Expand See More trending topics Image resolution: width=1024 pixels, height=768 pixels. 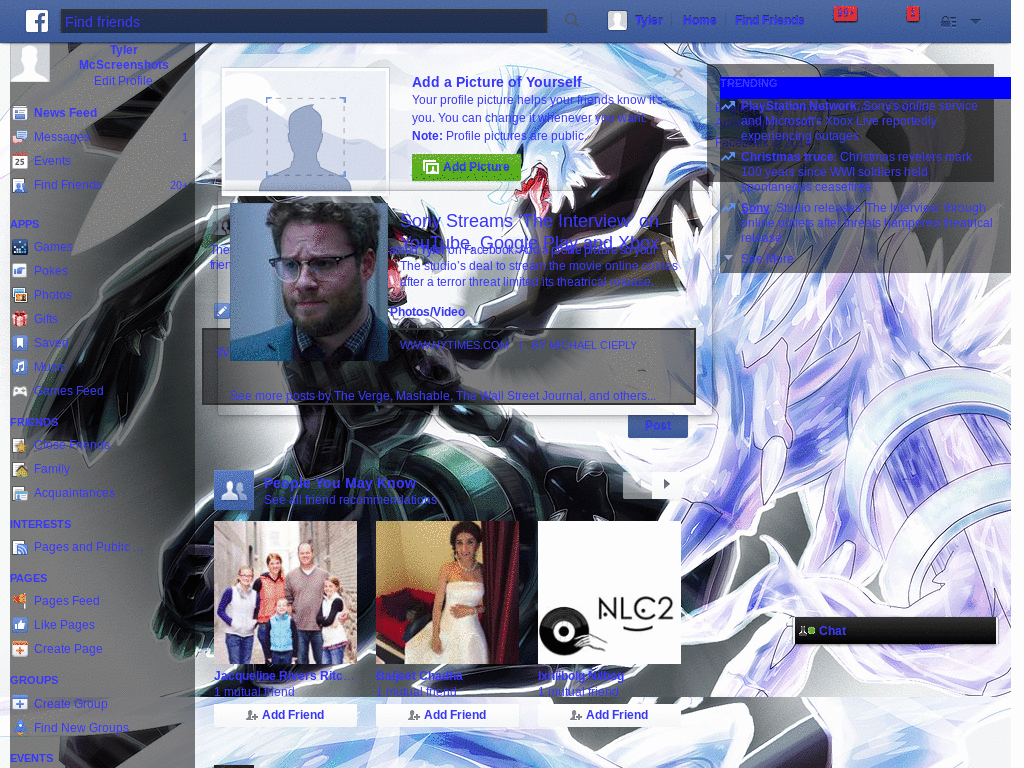tap(767, 259)
